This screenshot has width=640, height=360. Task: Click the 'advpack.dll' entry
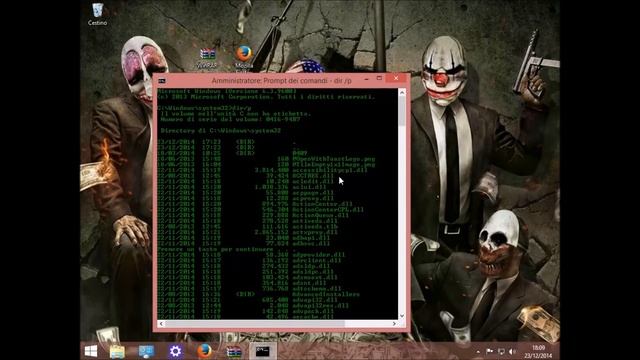pyautogui.click(x=313, y=311)
